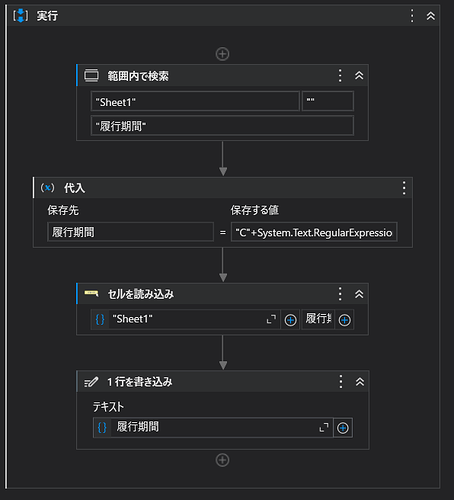Edit the "履行期間" search value field
This screenshot has height=500, width=454.
coord(222,126)
